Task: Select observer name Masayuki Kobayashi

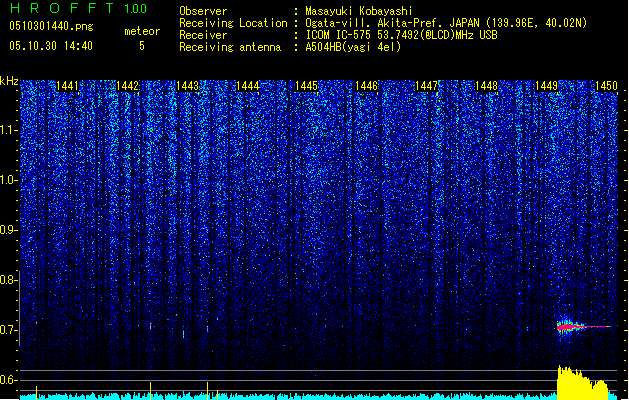Action: 359,11
